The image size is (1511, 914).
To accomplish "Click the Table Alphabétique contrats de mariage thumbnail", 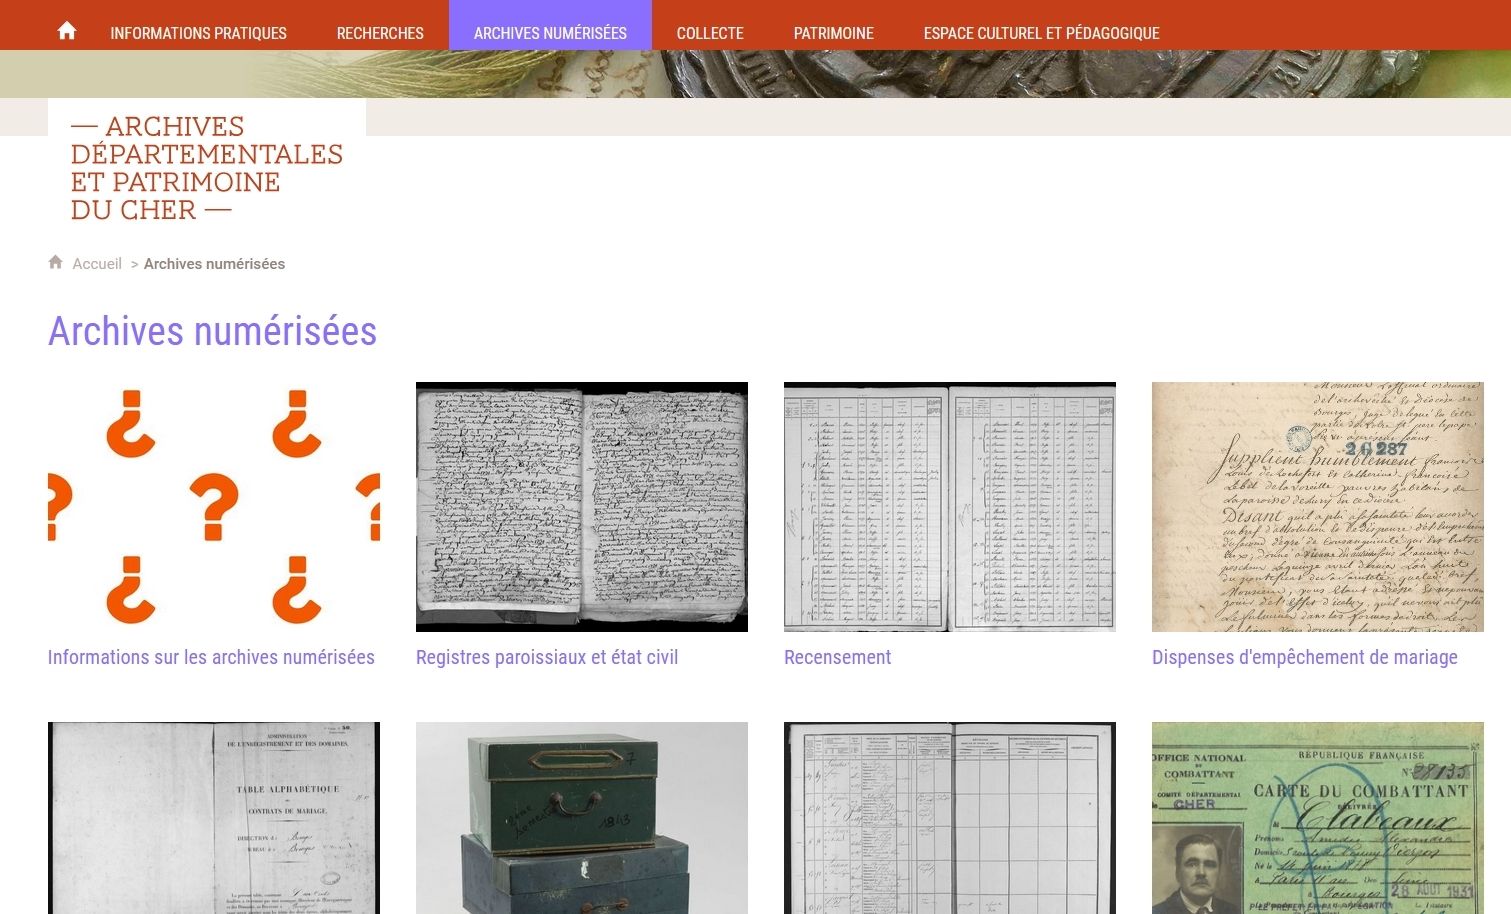I will coord(213,817).
